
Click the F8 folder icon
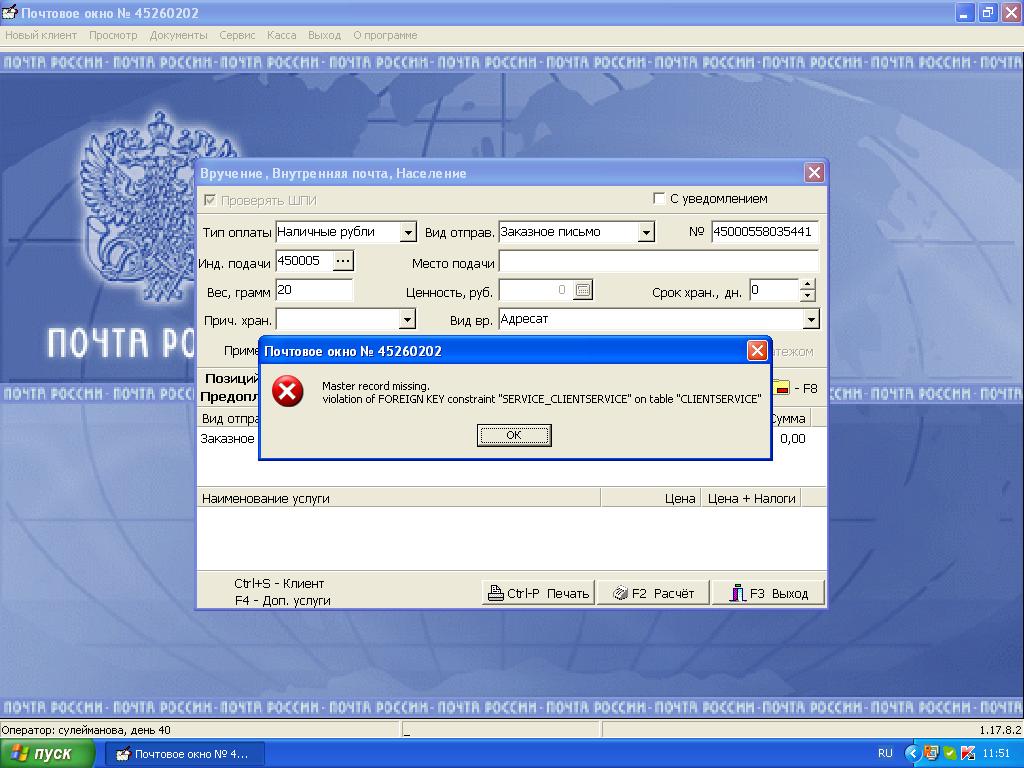pyautogui.click(x=781, y=388)
